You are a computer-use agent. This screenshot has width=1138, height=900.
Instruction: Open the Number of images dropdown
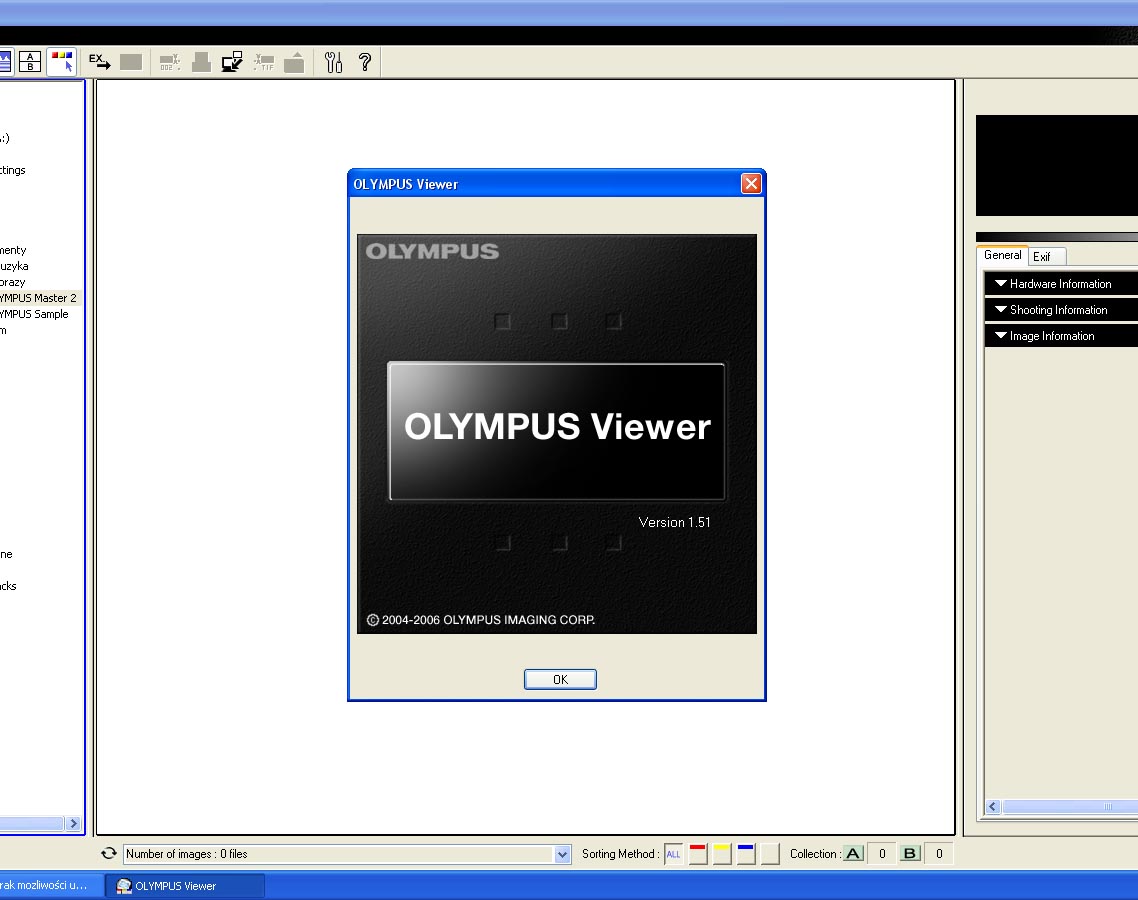coord(562,854)
